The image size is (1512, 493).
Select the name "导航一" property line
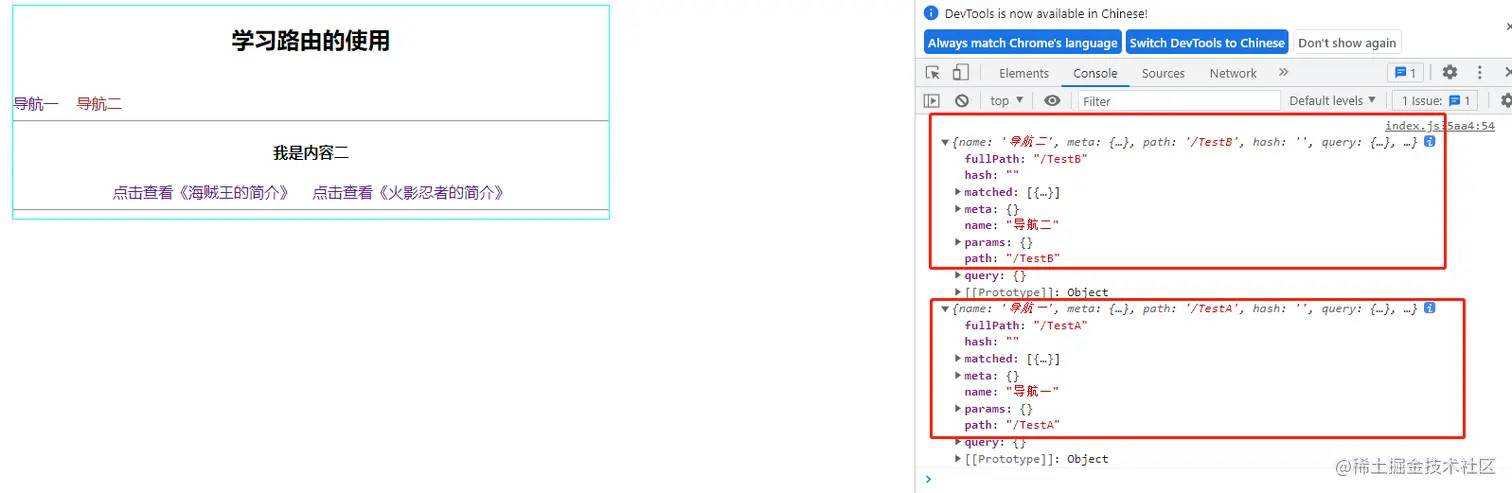click(x=1011, y=392)
